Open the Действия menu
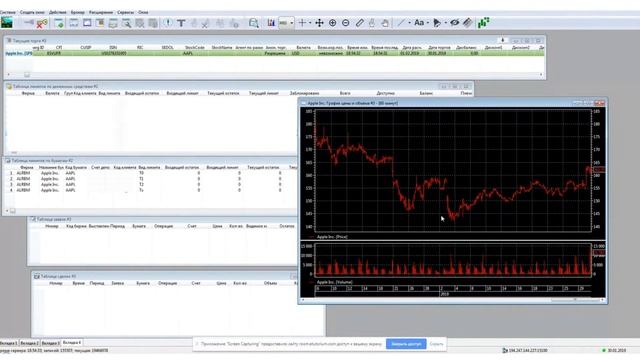Viewport: 640px width, 360px height. click(58, 12)
